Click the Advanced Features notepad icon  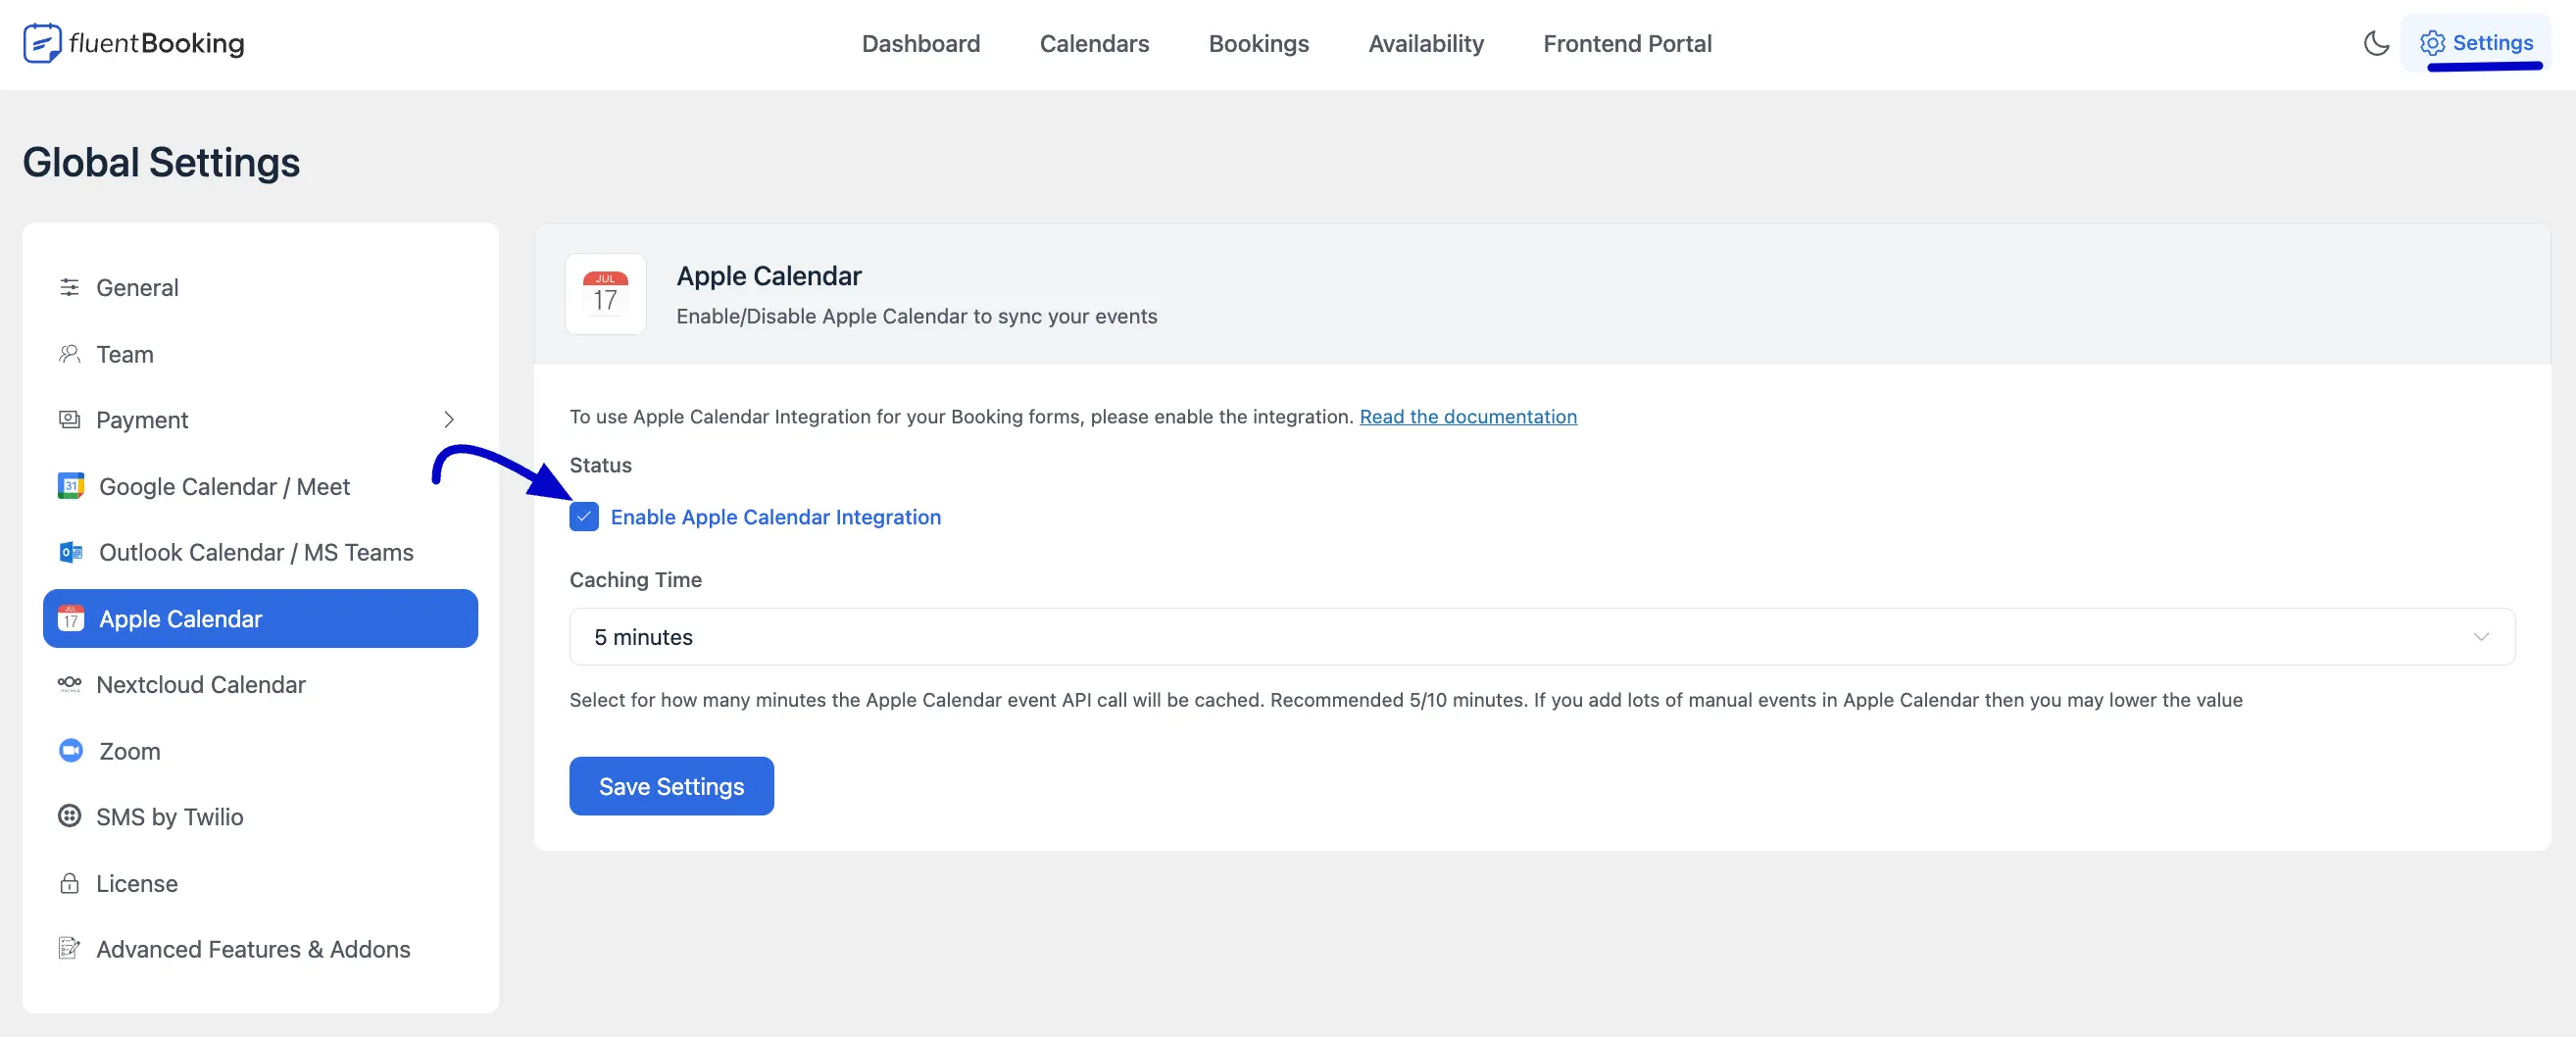pos(69,948)
